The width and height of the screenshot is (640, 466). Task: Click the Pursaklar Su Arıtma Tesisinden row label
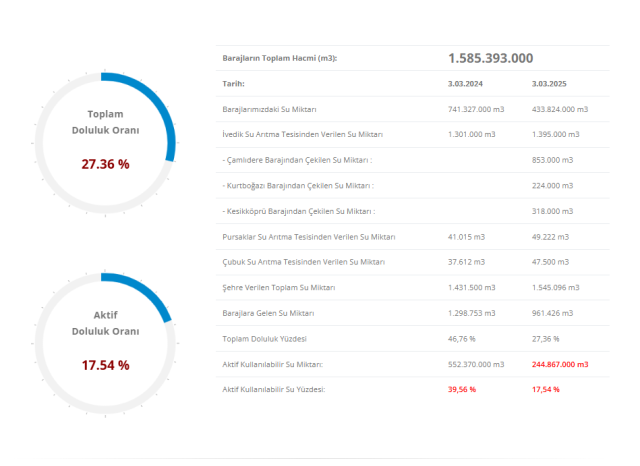tap(308, 237)
